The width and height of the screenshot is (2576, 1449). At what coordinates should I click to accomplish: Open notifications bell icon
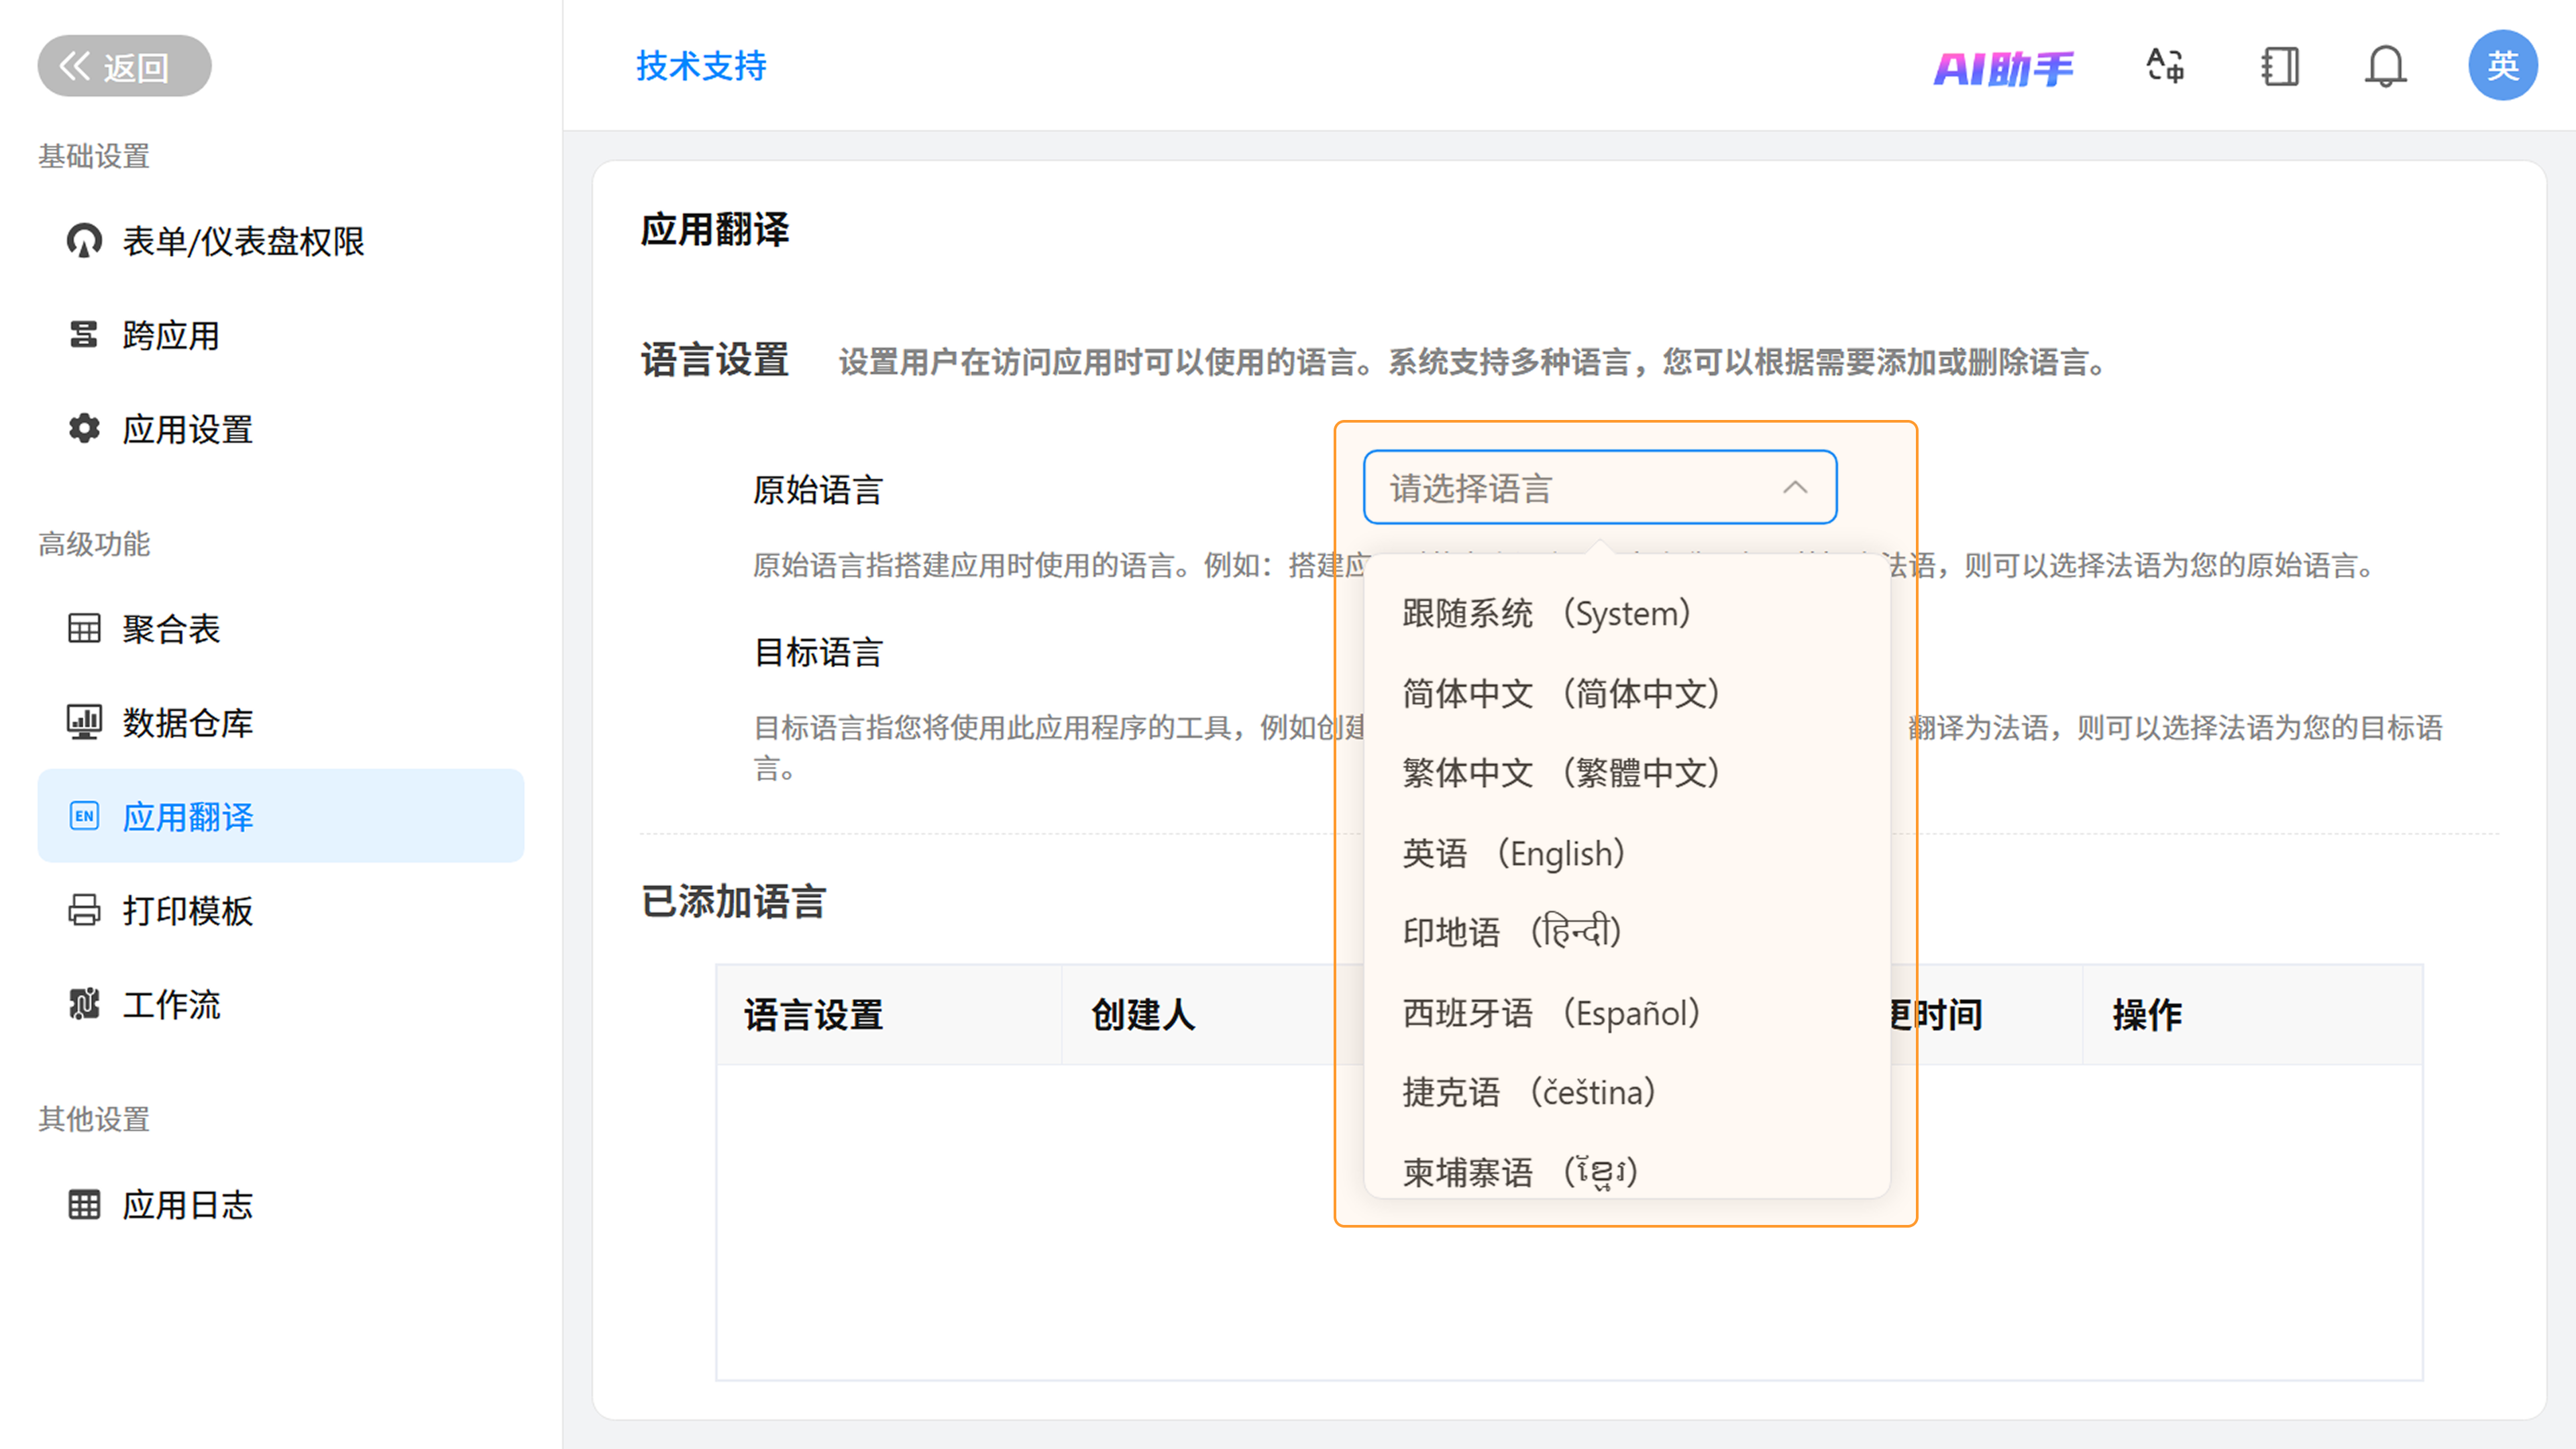(x=2385, y=66)
